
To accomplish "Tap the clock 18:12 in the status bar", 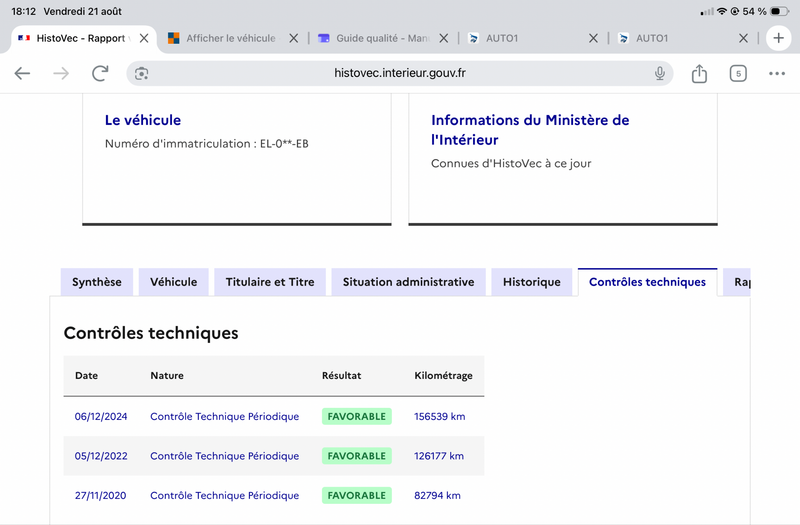I will click(23, 11).
